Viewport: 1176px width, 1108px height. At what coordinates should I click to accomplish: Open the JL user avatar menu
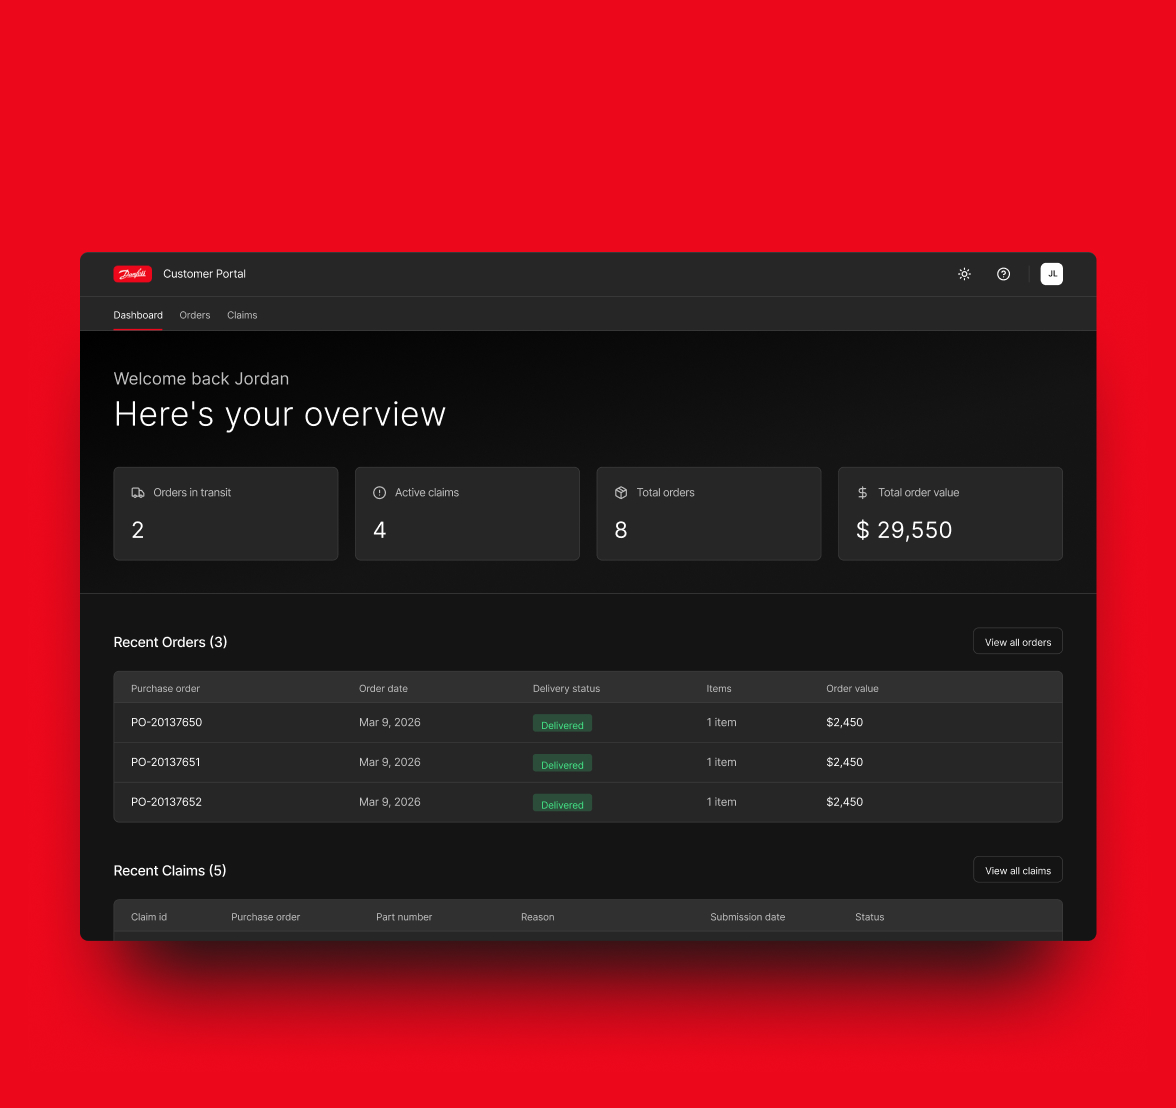pyautogui.click(x=1051, y=274)
